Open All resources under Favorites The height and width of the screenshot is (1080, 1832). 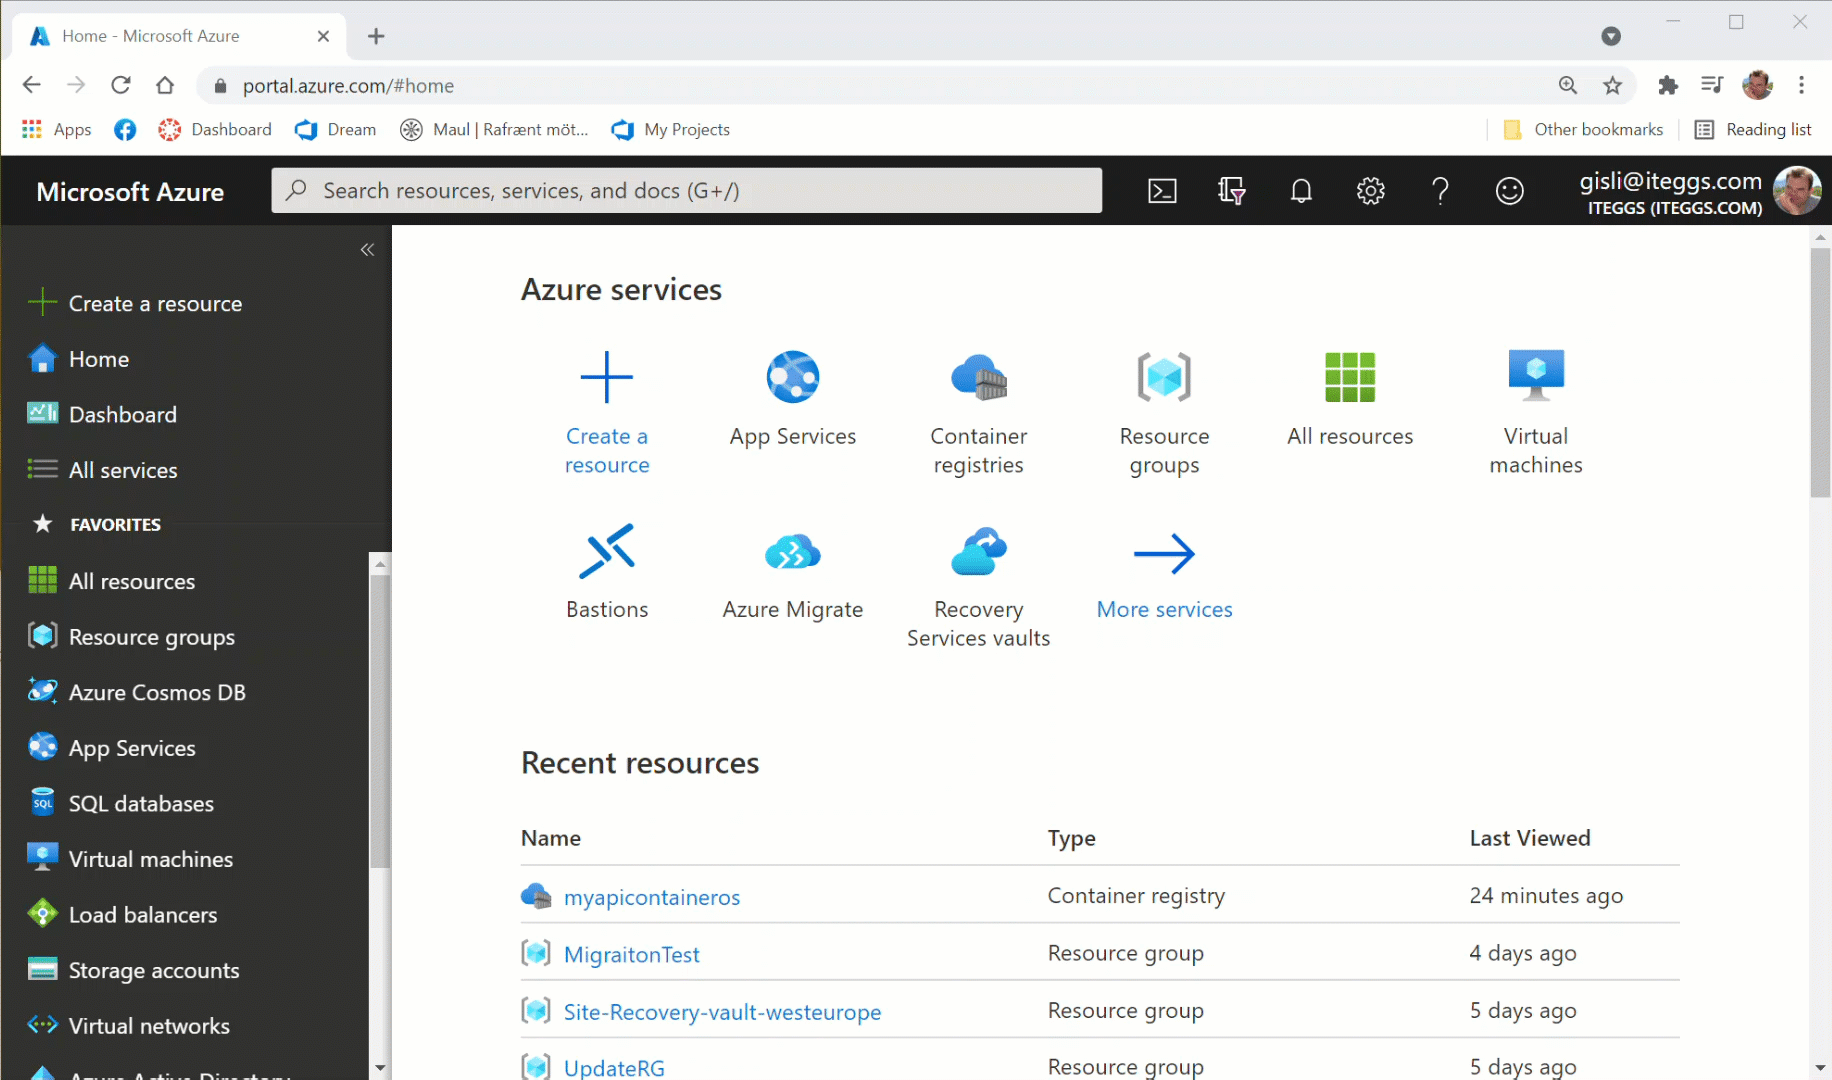click(112, 581)
